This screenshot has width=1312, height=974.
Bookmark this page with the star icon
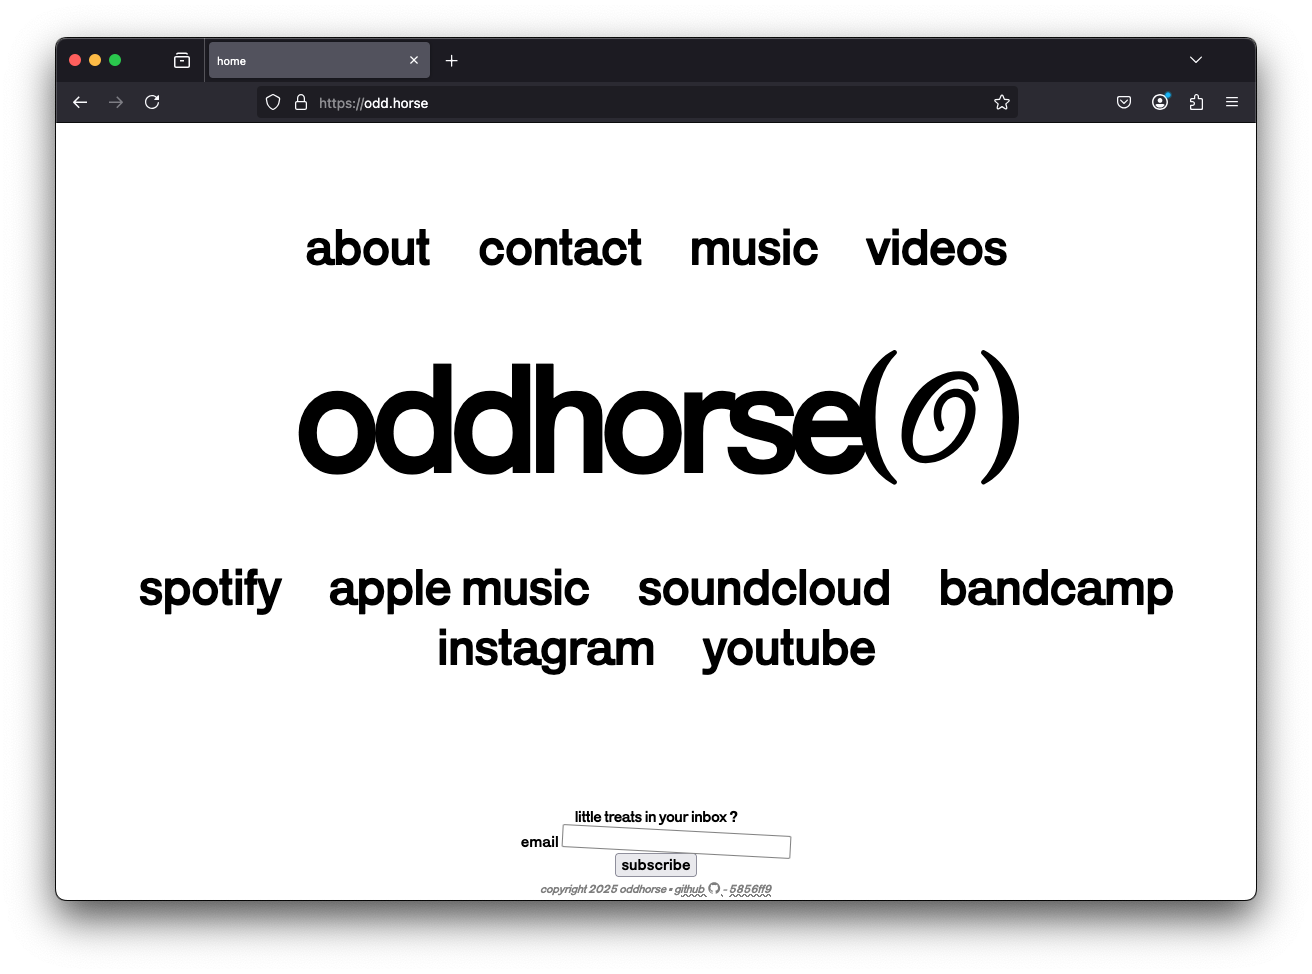pyautogui.click(x=1001, y=102)
